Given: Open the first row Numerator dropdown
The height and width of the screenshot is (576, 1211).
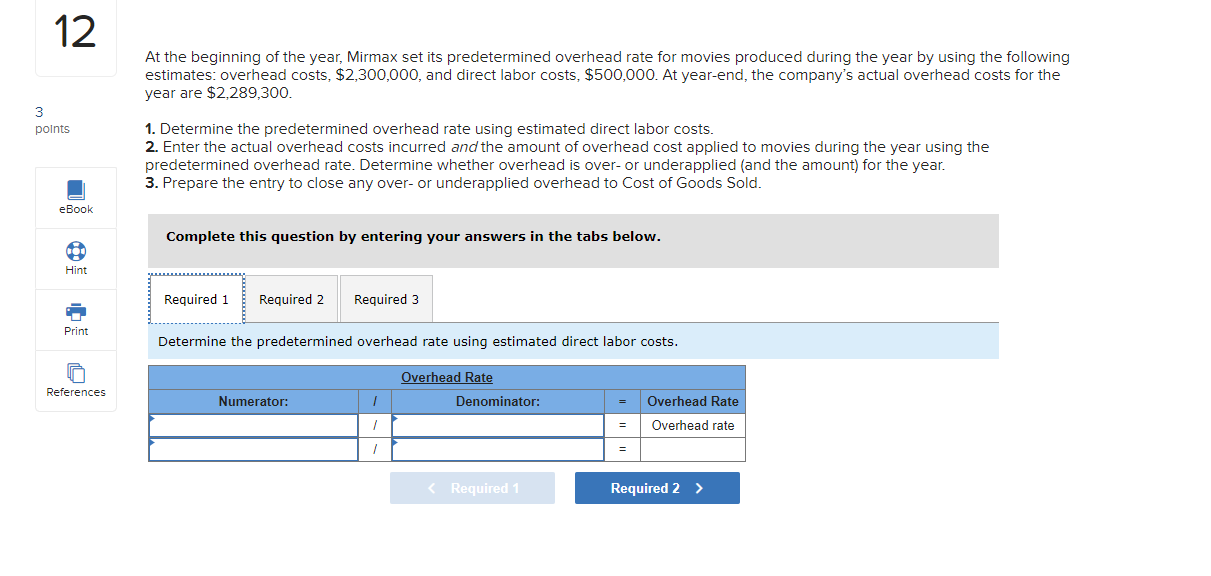Looking at the screenshot, I should tap(253, 424).
